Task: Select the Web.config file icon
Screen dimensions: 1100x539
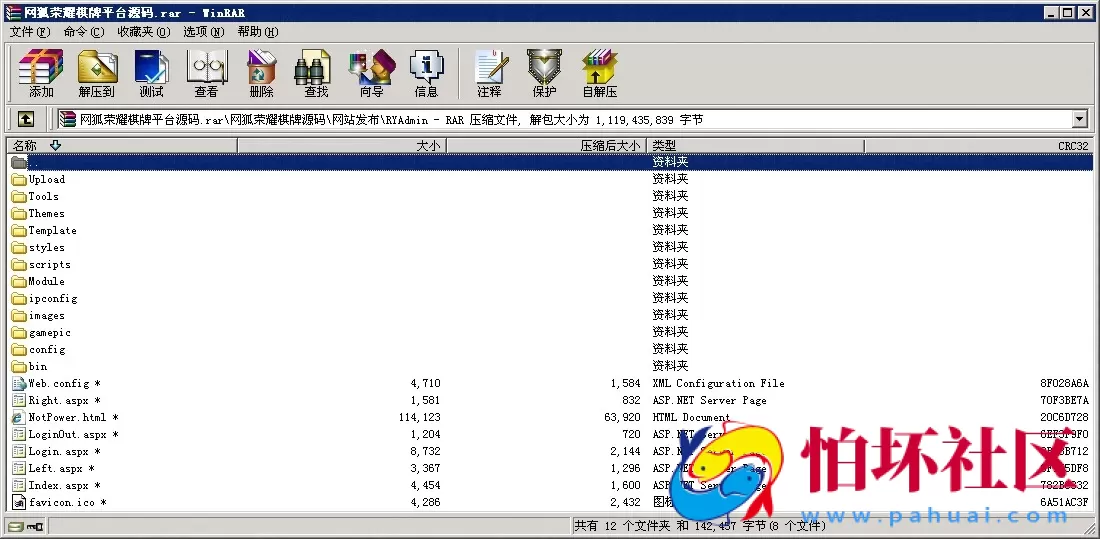Action: 19,383
